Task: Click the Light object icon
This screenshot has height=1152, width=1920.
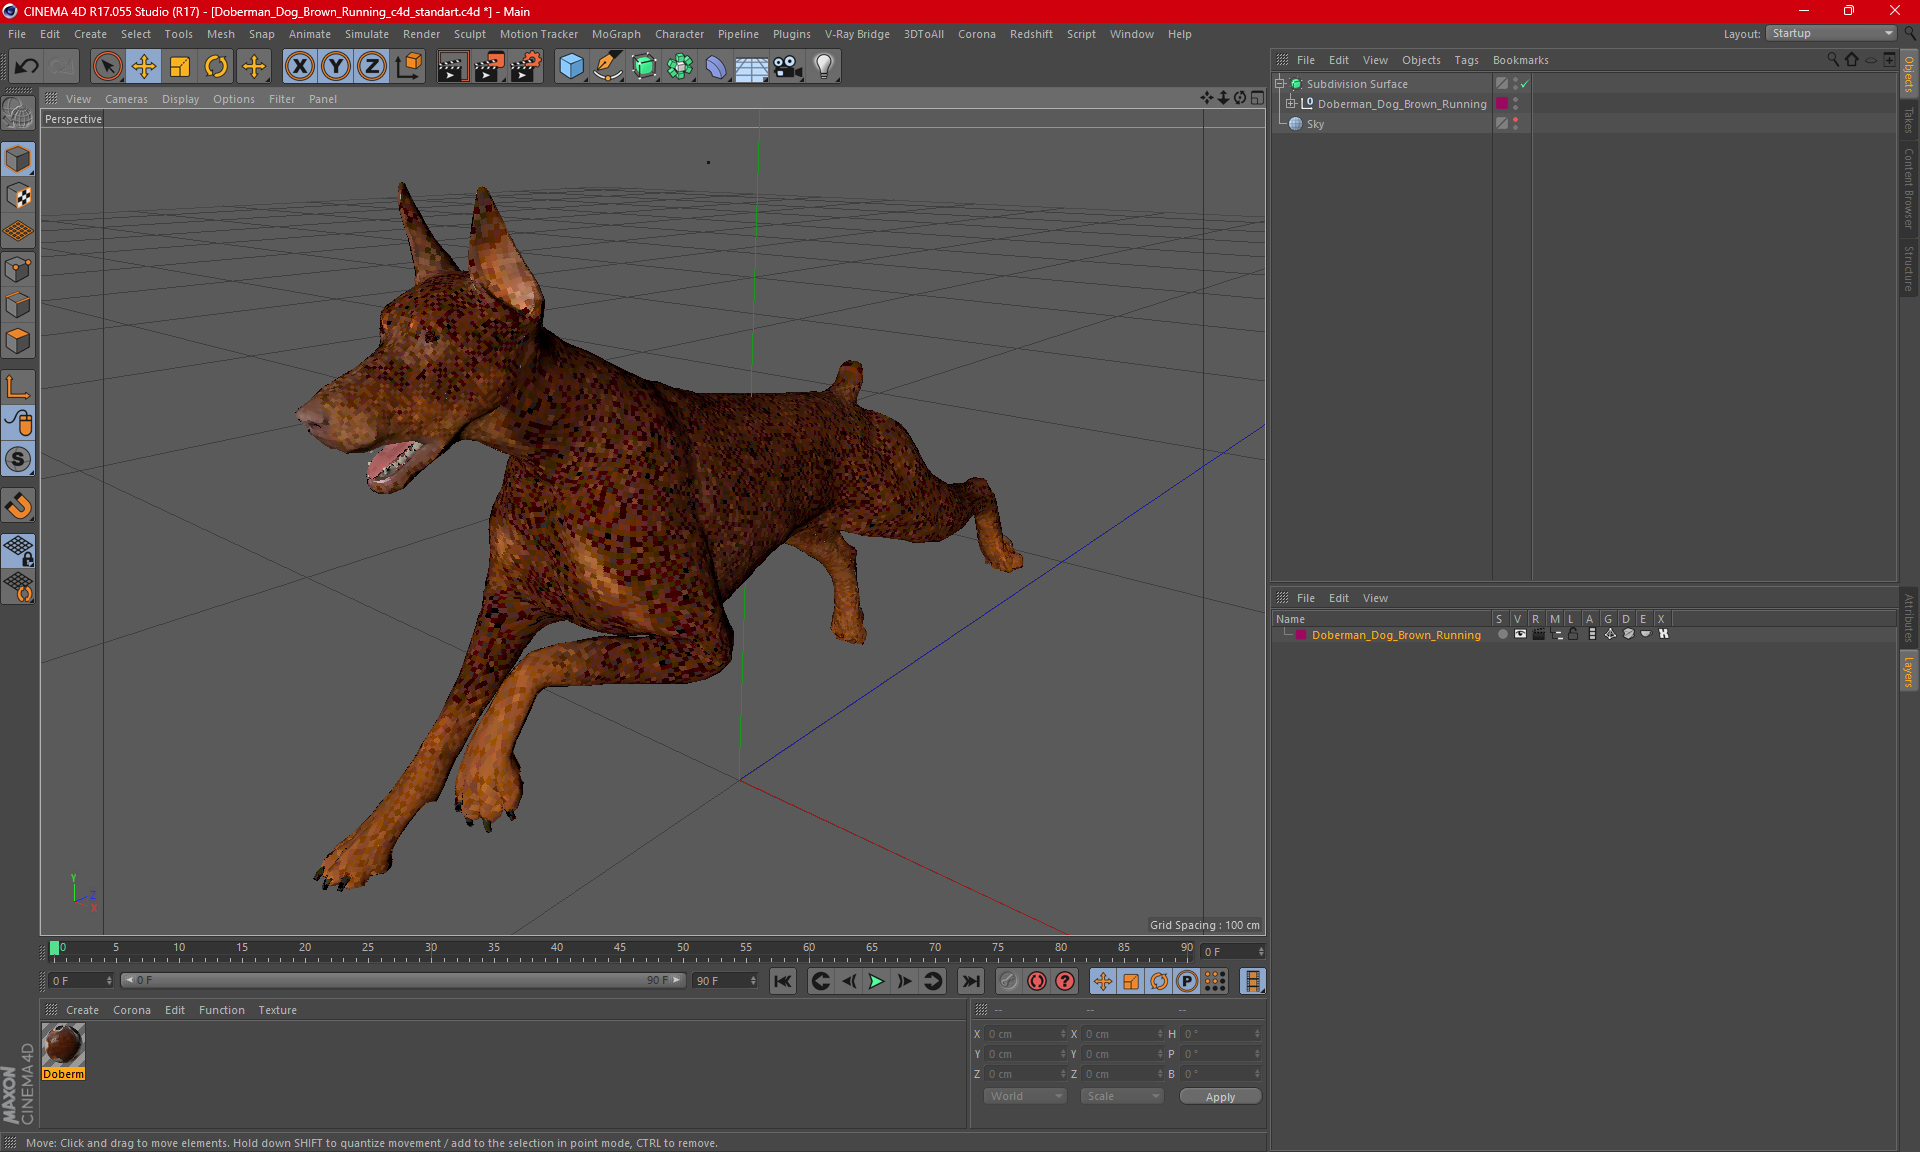Action: (x=823, y=66)
